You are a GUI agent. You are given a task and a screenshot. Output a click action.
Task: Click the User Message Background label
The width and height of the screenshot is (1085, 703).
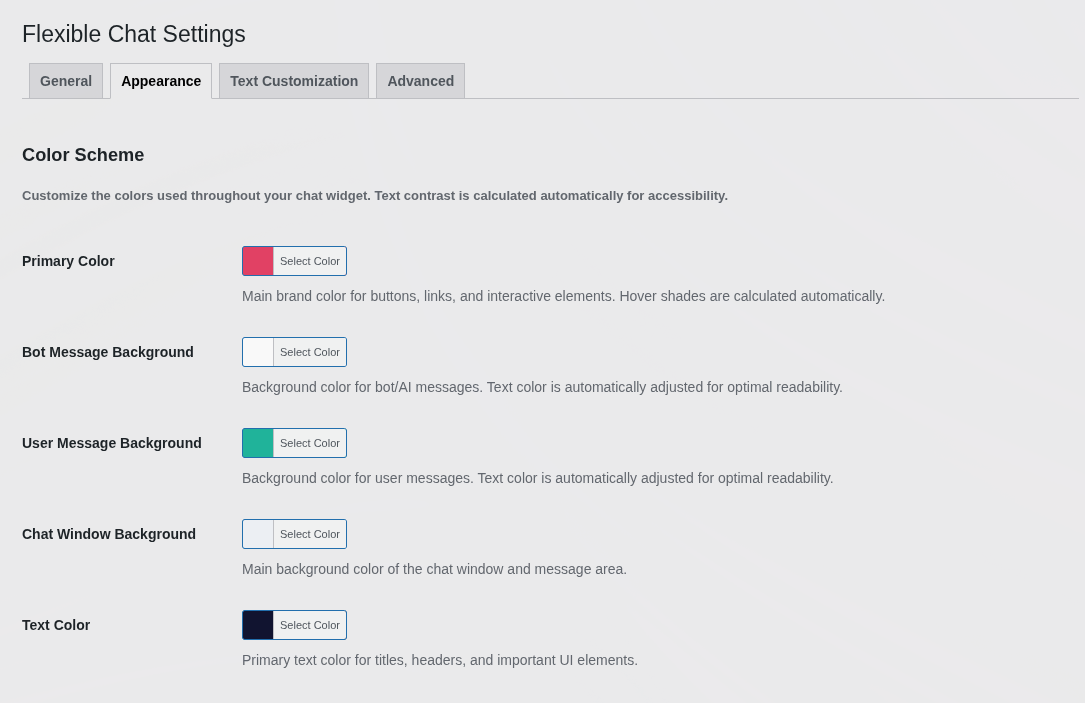pyautogui.click(x=111, y=443)
